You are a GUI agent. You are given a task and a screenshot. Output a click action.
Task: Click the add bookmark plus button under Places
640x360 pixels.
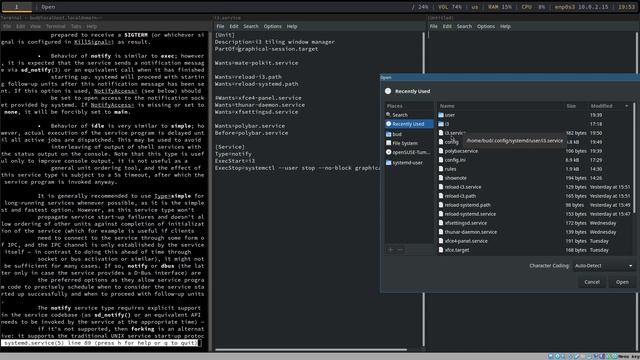click(x=391, y=250)
